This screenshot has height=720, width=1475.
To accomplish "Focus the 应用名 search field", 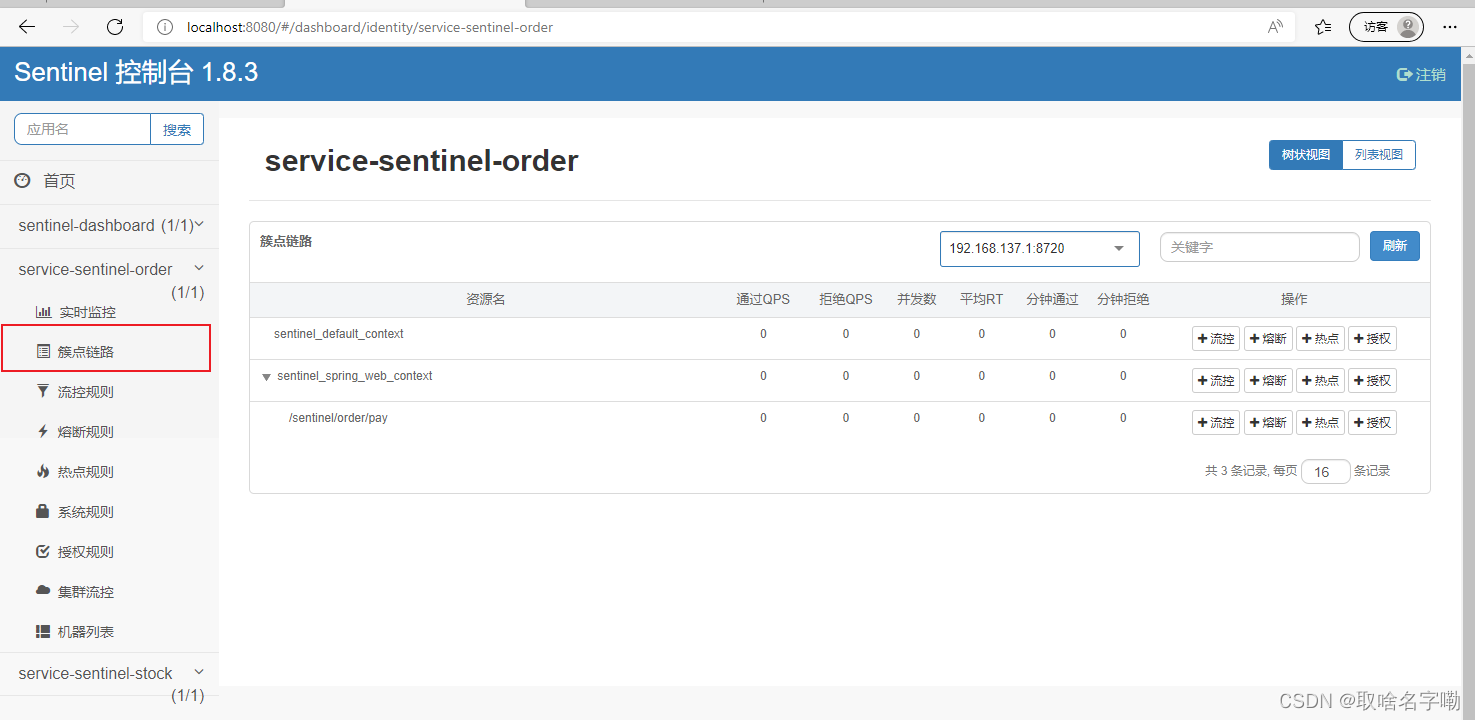I will (82, 129).
